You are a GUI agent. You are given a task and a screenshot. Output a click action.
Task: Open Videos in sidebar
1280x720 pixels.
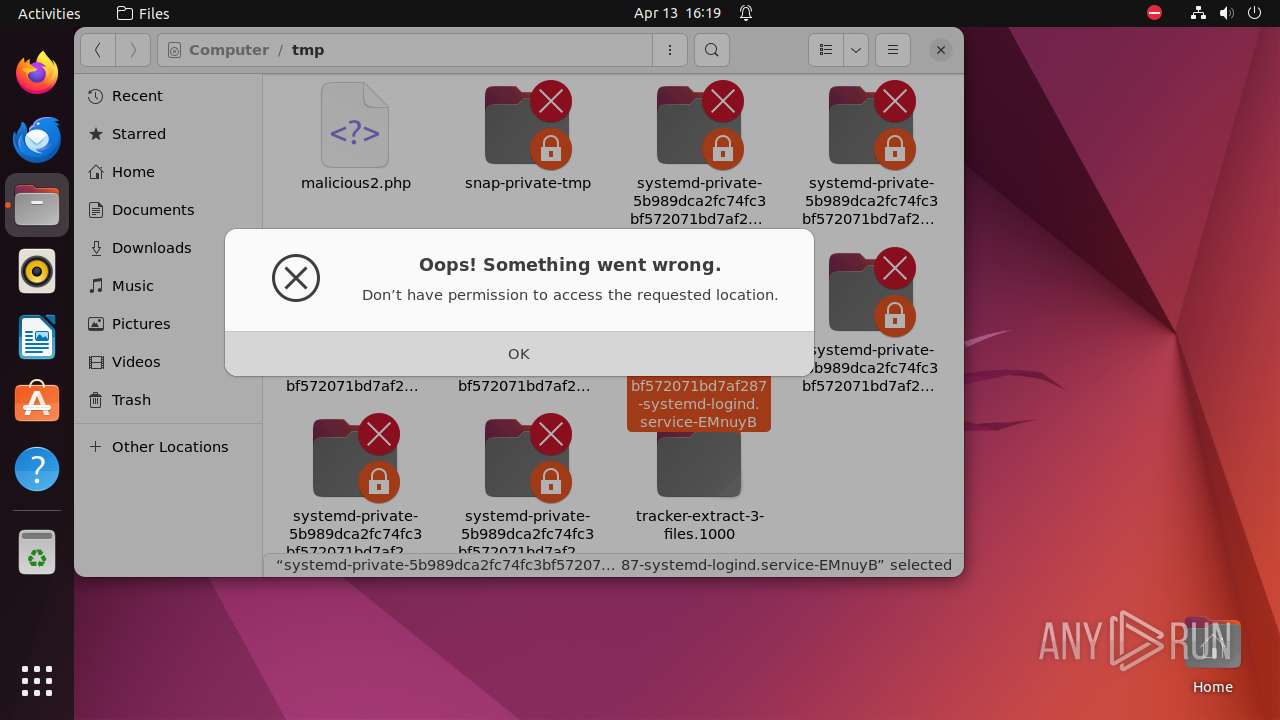pos(168,362)
